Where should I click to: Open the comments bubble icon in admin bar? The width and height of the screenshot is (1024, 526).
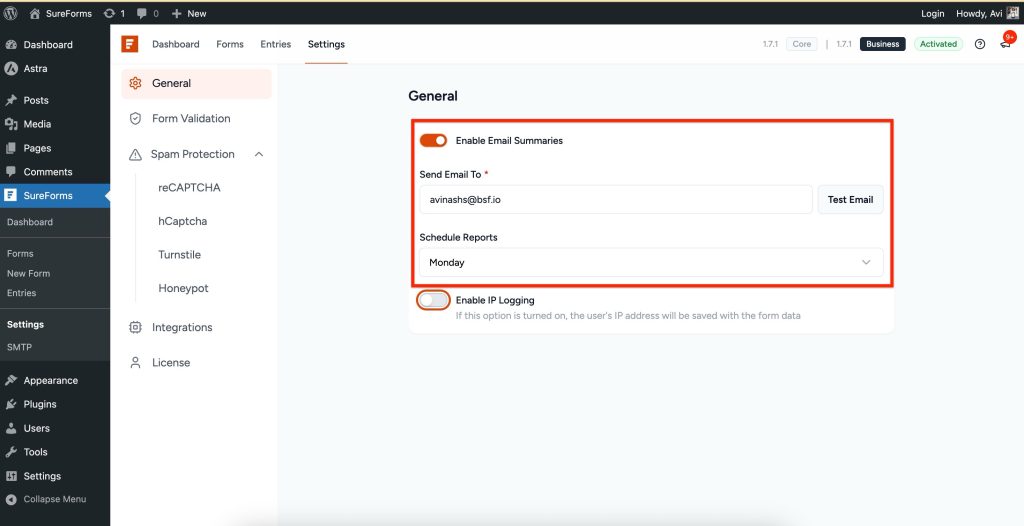(x=142, y=13)
